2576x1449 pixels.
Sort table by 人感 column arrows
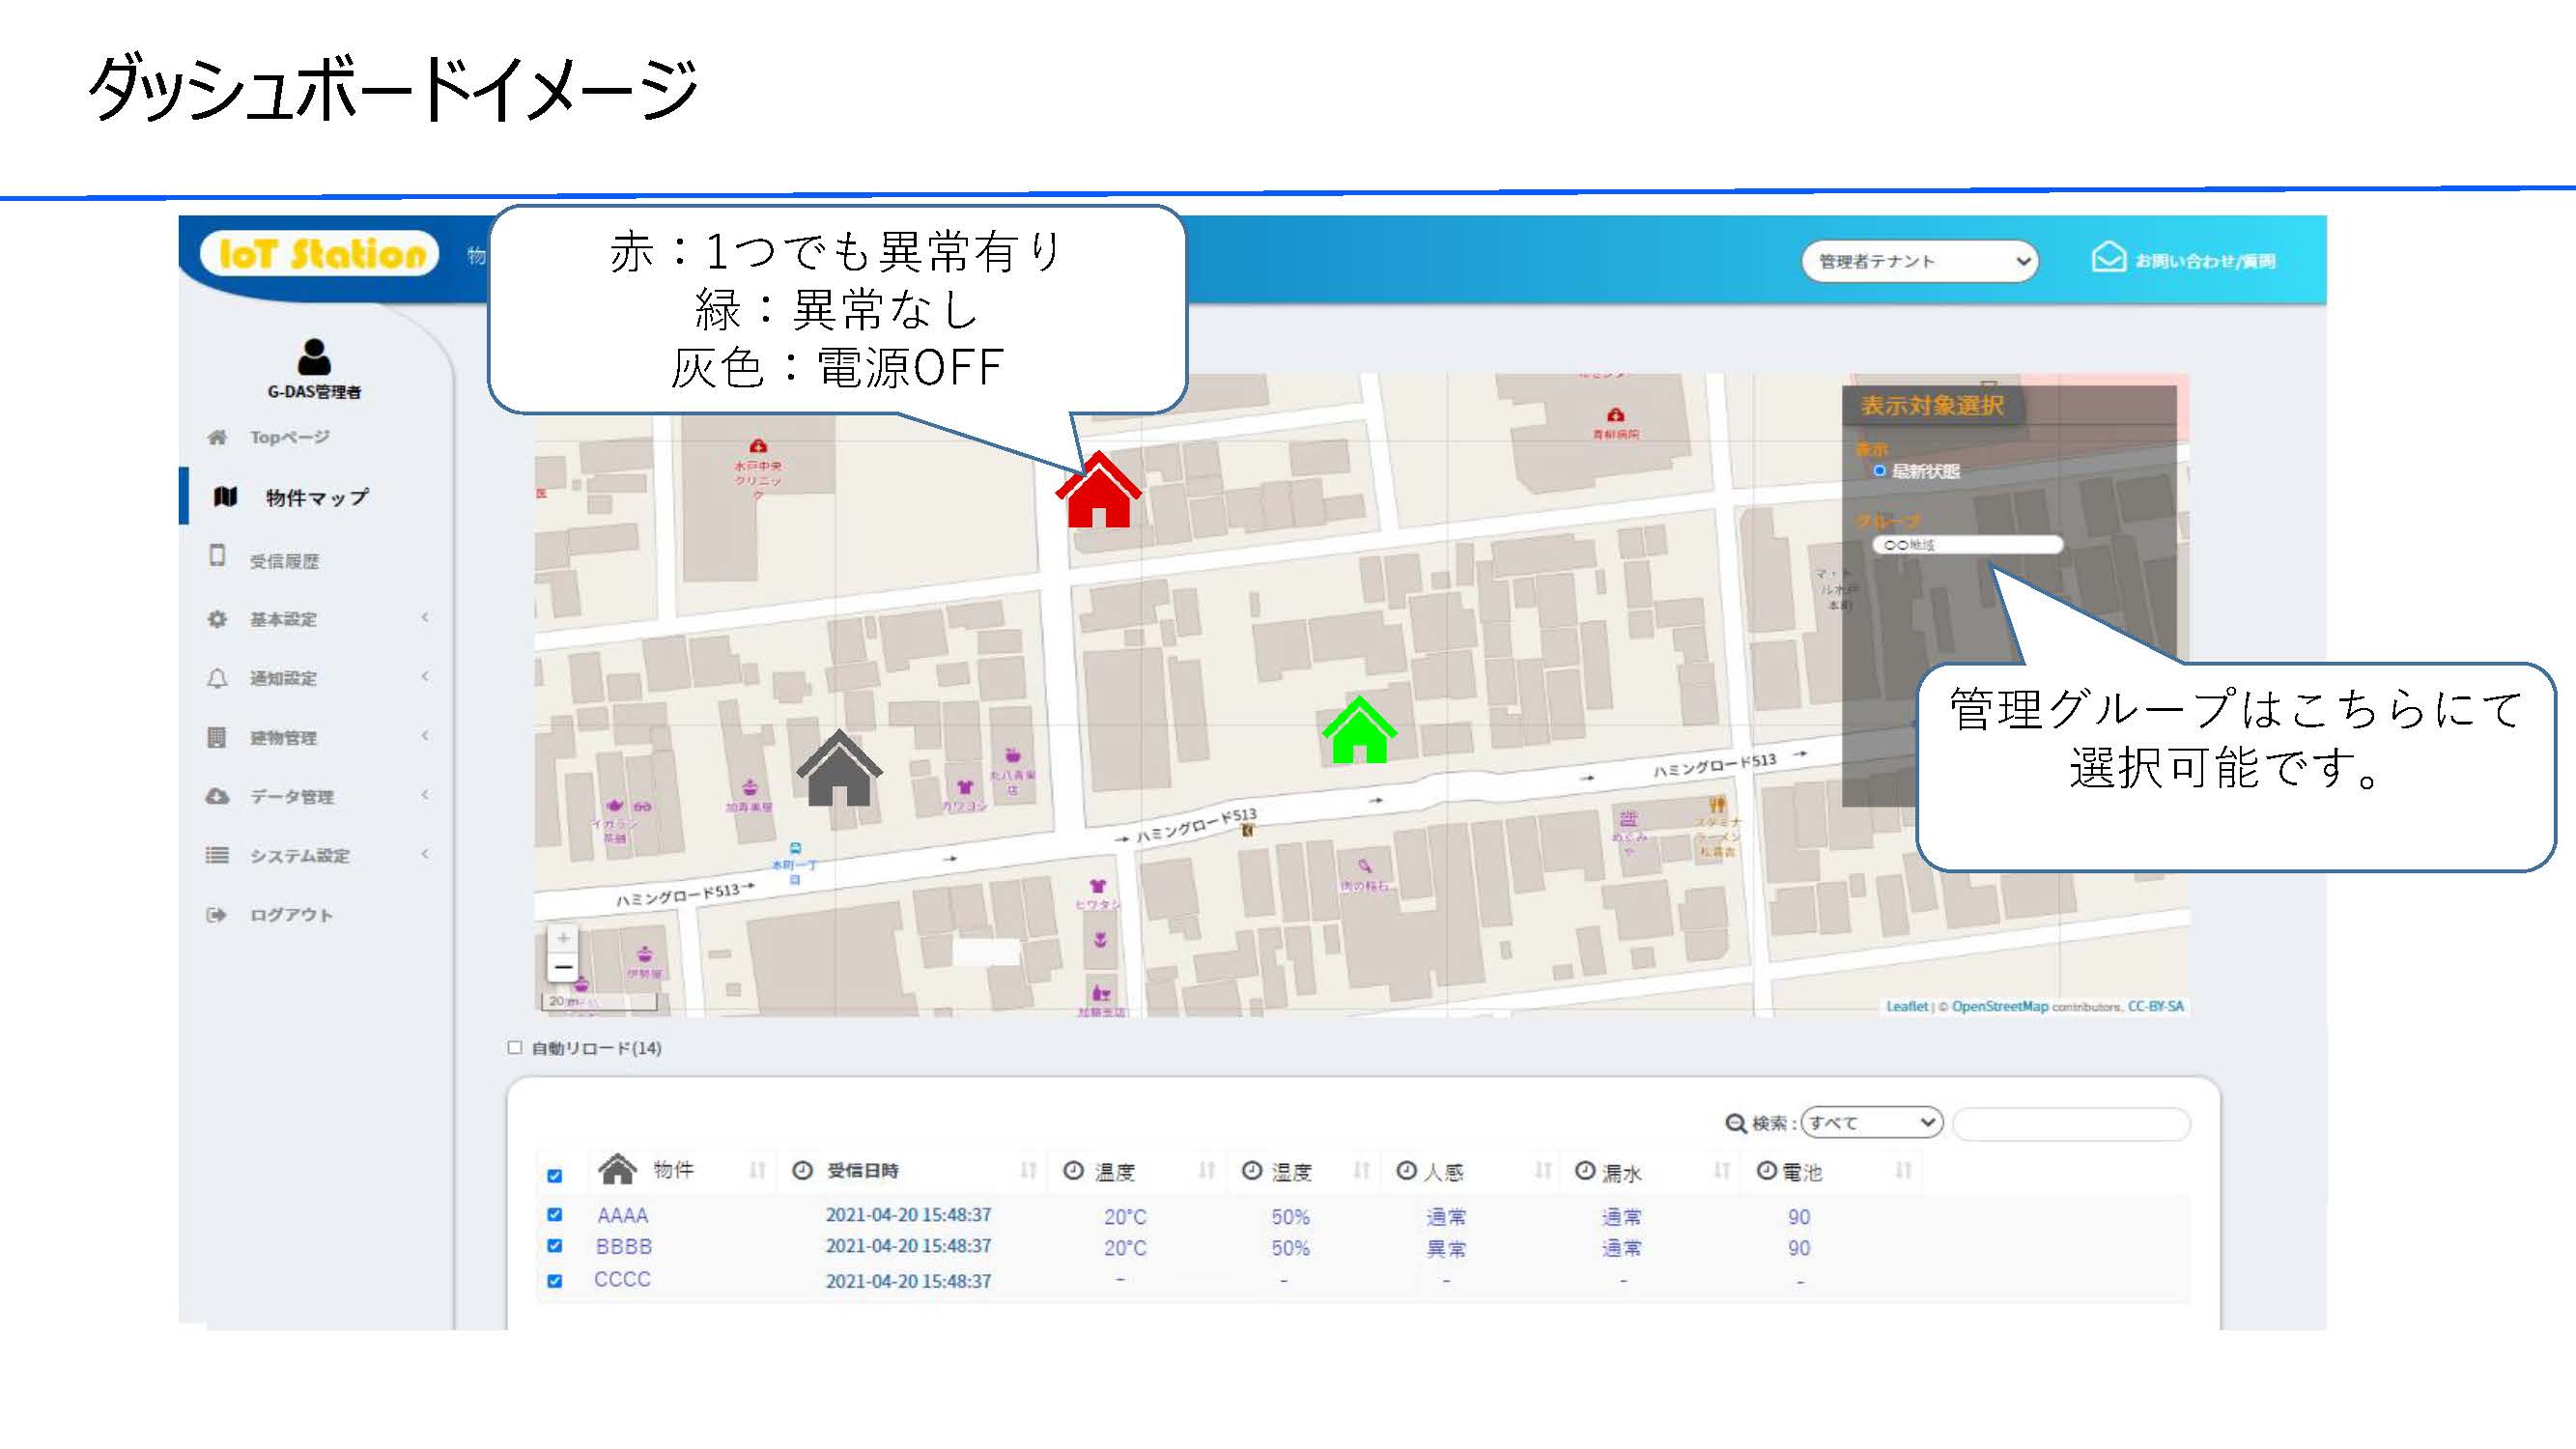click(x=1543, y=1170)
